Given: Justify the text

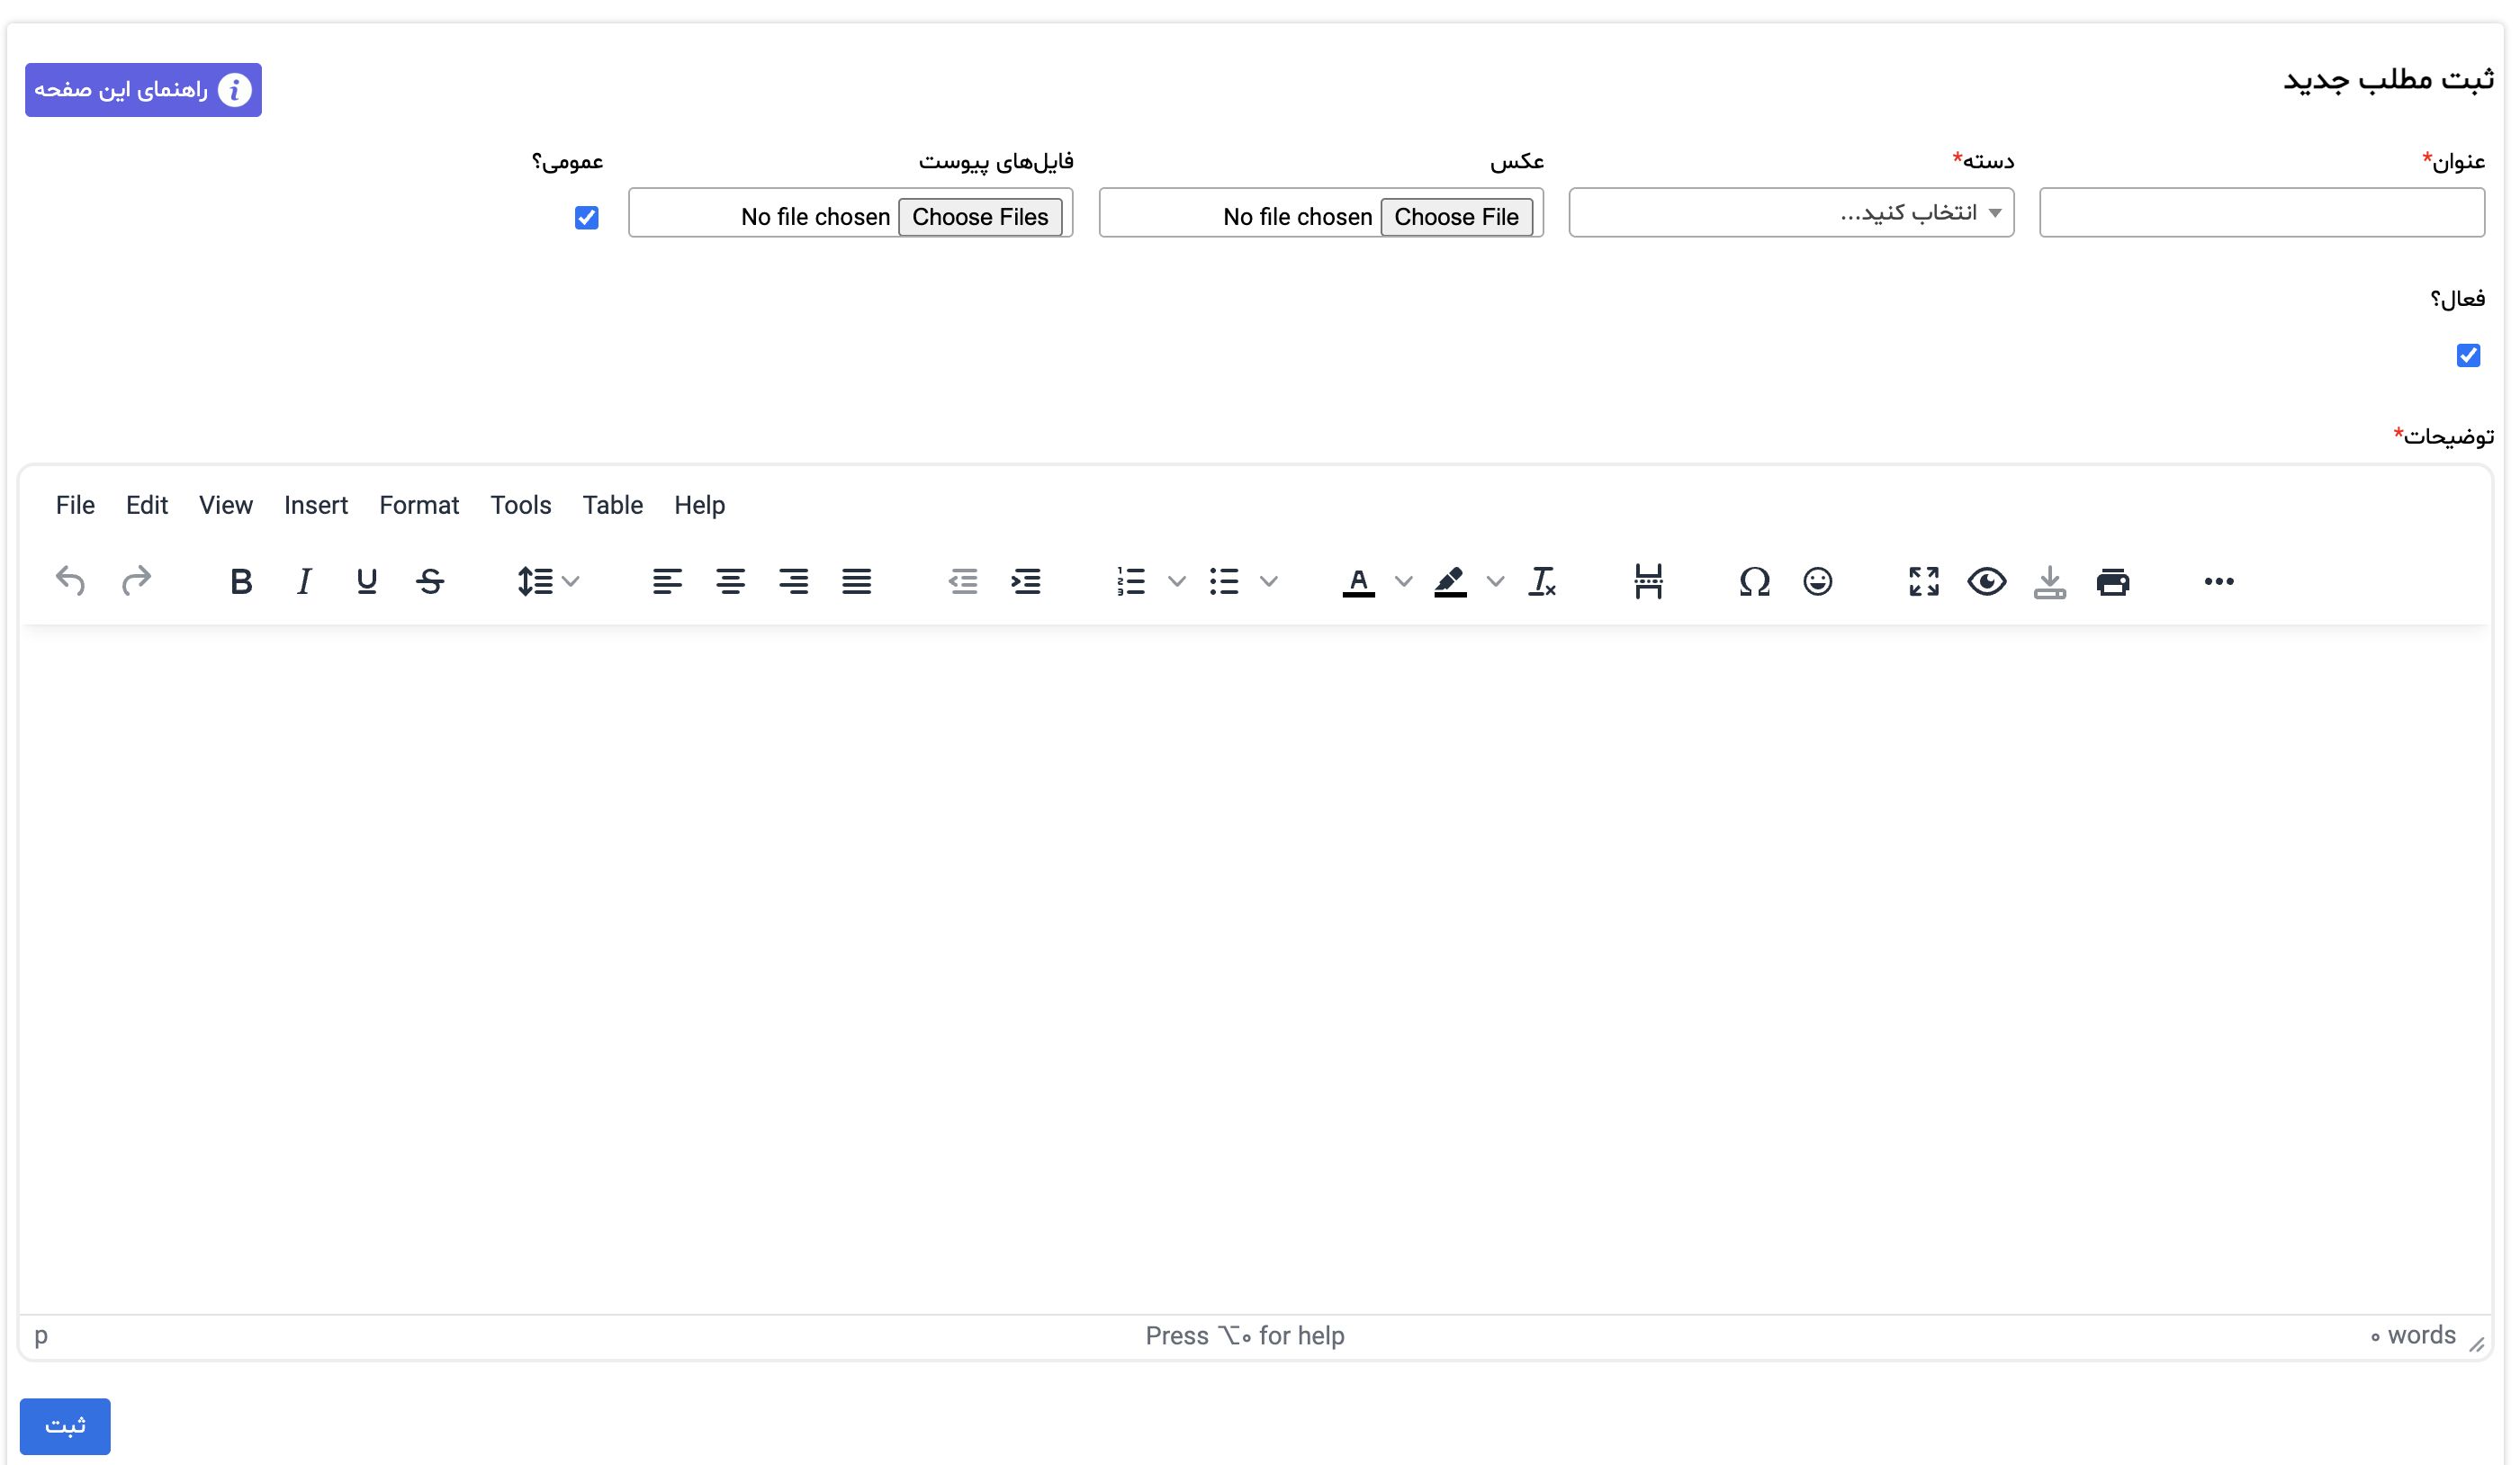Looking at the screenshot, I should 856,581.
